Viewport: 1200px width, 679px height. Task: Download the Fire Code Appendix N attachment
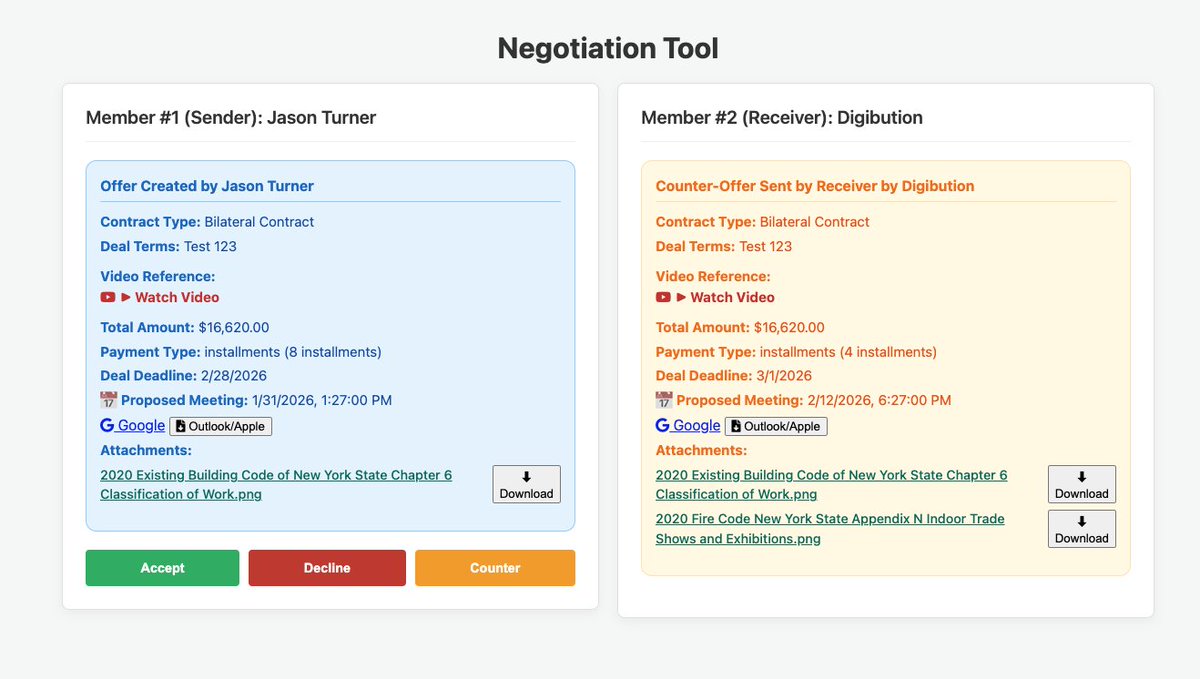(x=1082, y=529)
